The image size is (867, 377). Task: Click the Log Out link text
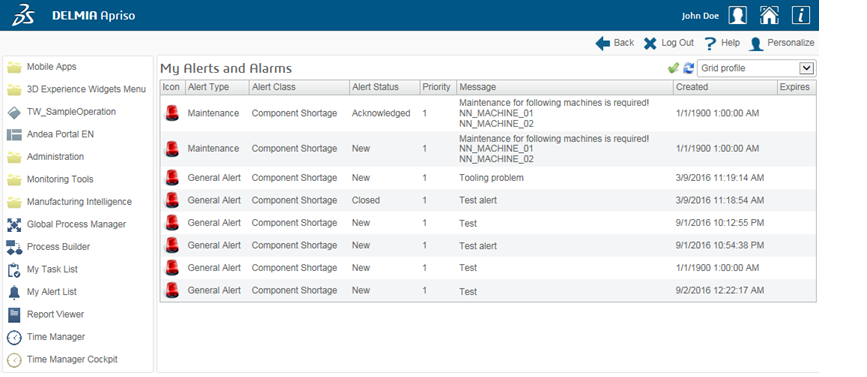click(x=677, y=43)
